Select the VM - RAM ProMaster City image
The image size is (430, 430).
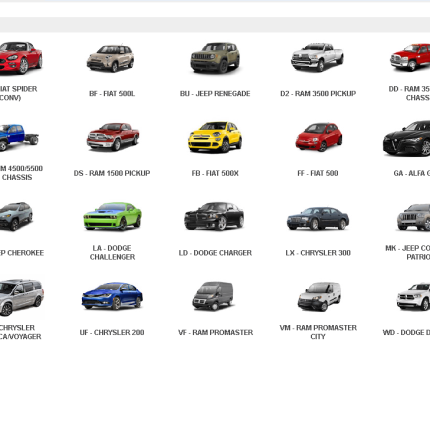click(x=319, y=296)
